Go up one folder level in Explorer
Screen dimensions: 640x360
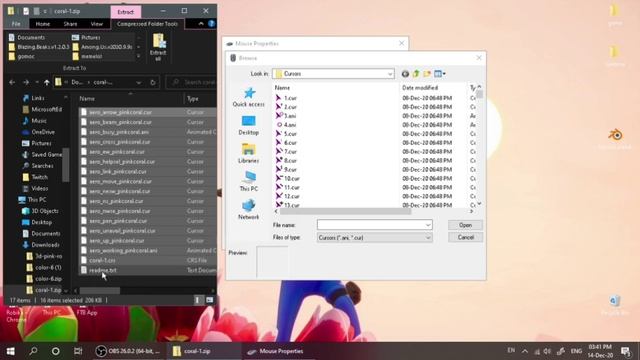(x=47, y=82)
